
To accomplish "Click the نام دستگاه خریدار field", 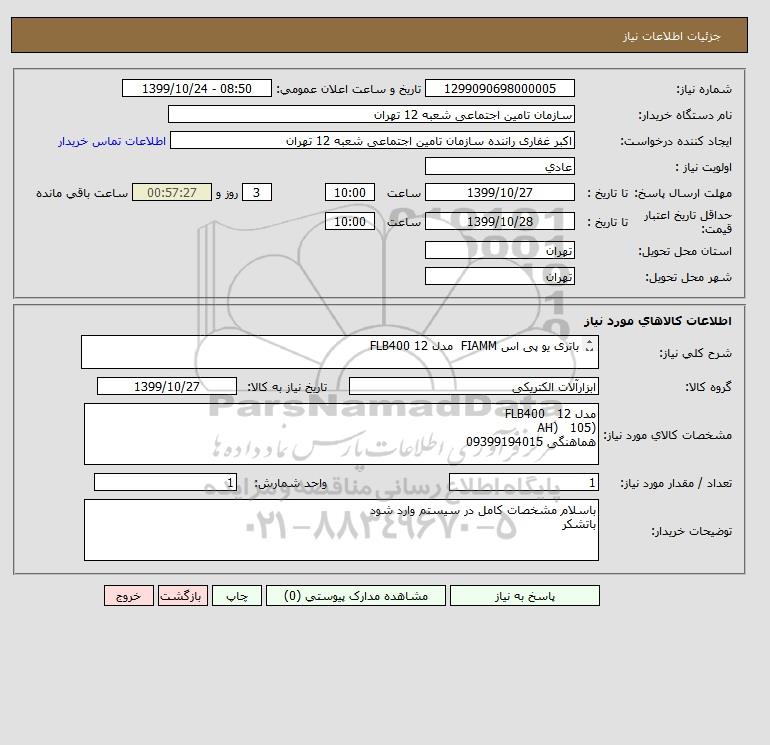I will tap(371, 114).
